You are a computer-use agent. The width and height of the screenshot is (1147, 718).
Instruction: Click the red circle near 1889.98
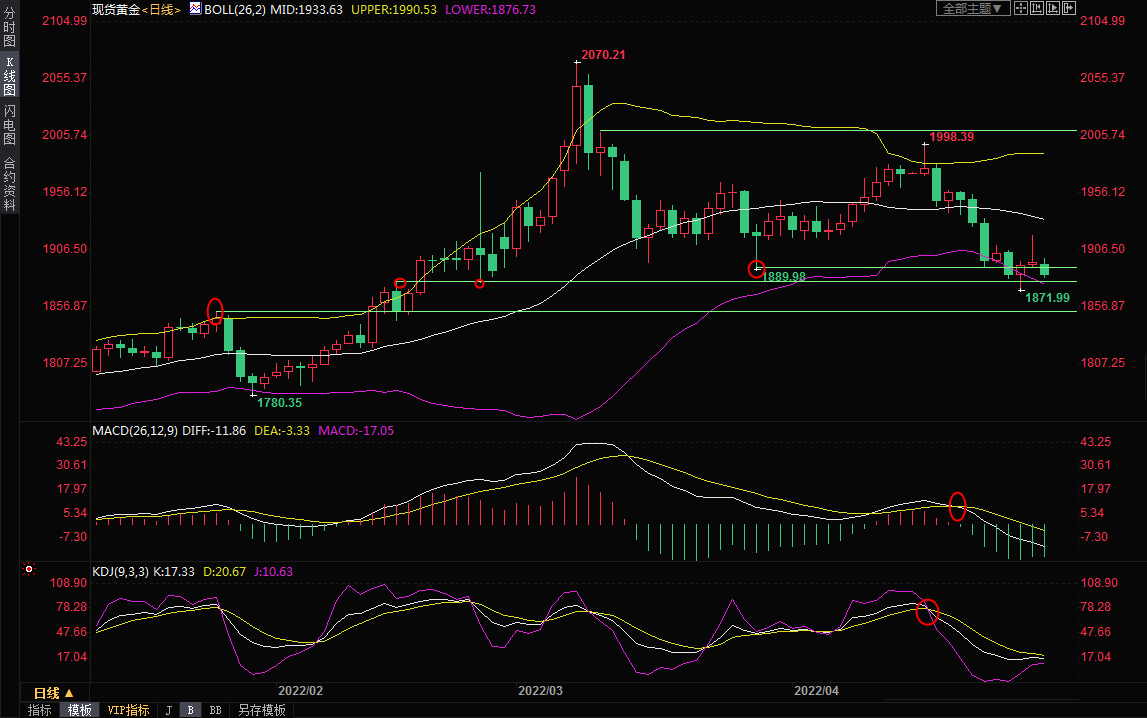click(757, 268)
